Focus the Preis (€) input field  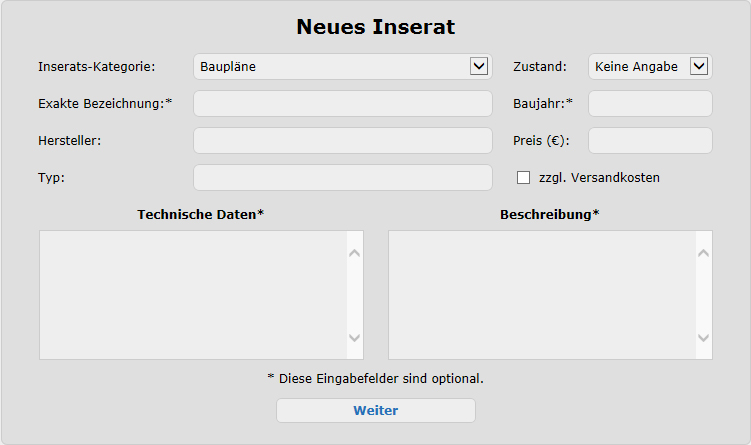(650, 141)
